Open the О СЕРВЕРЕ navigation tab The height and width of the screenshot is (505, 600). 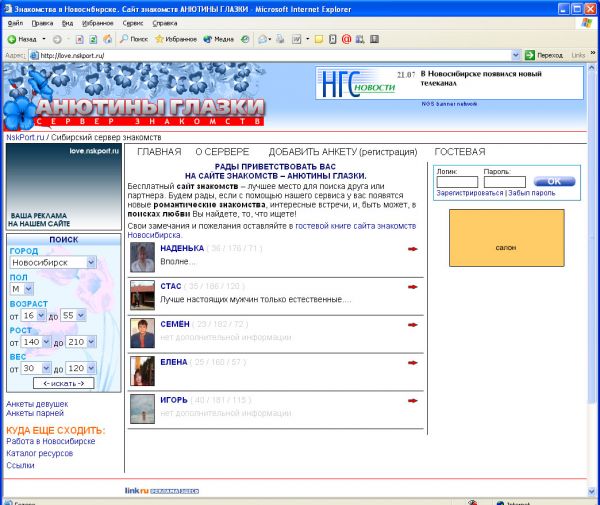tap(222, 152)
